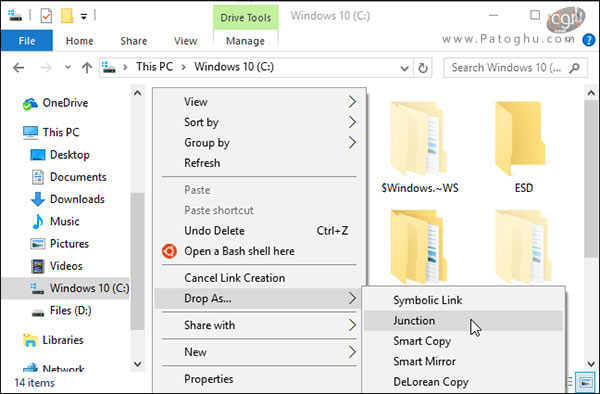This screenshot has width=600, height=394.
Task: Select OneDrive in the navigation pane
Action: [65, 103]
